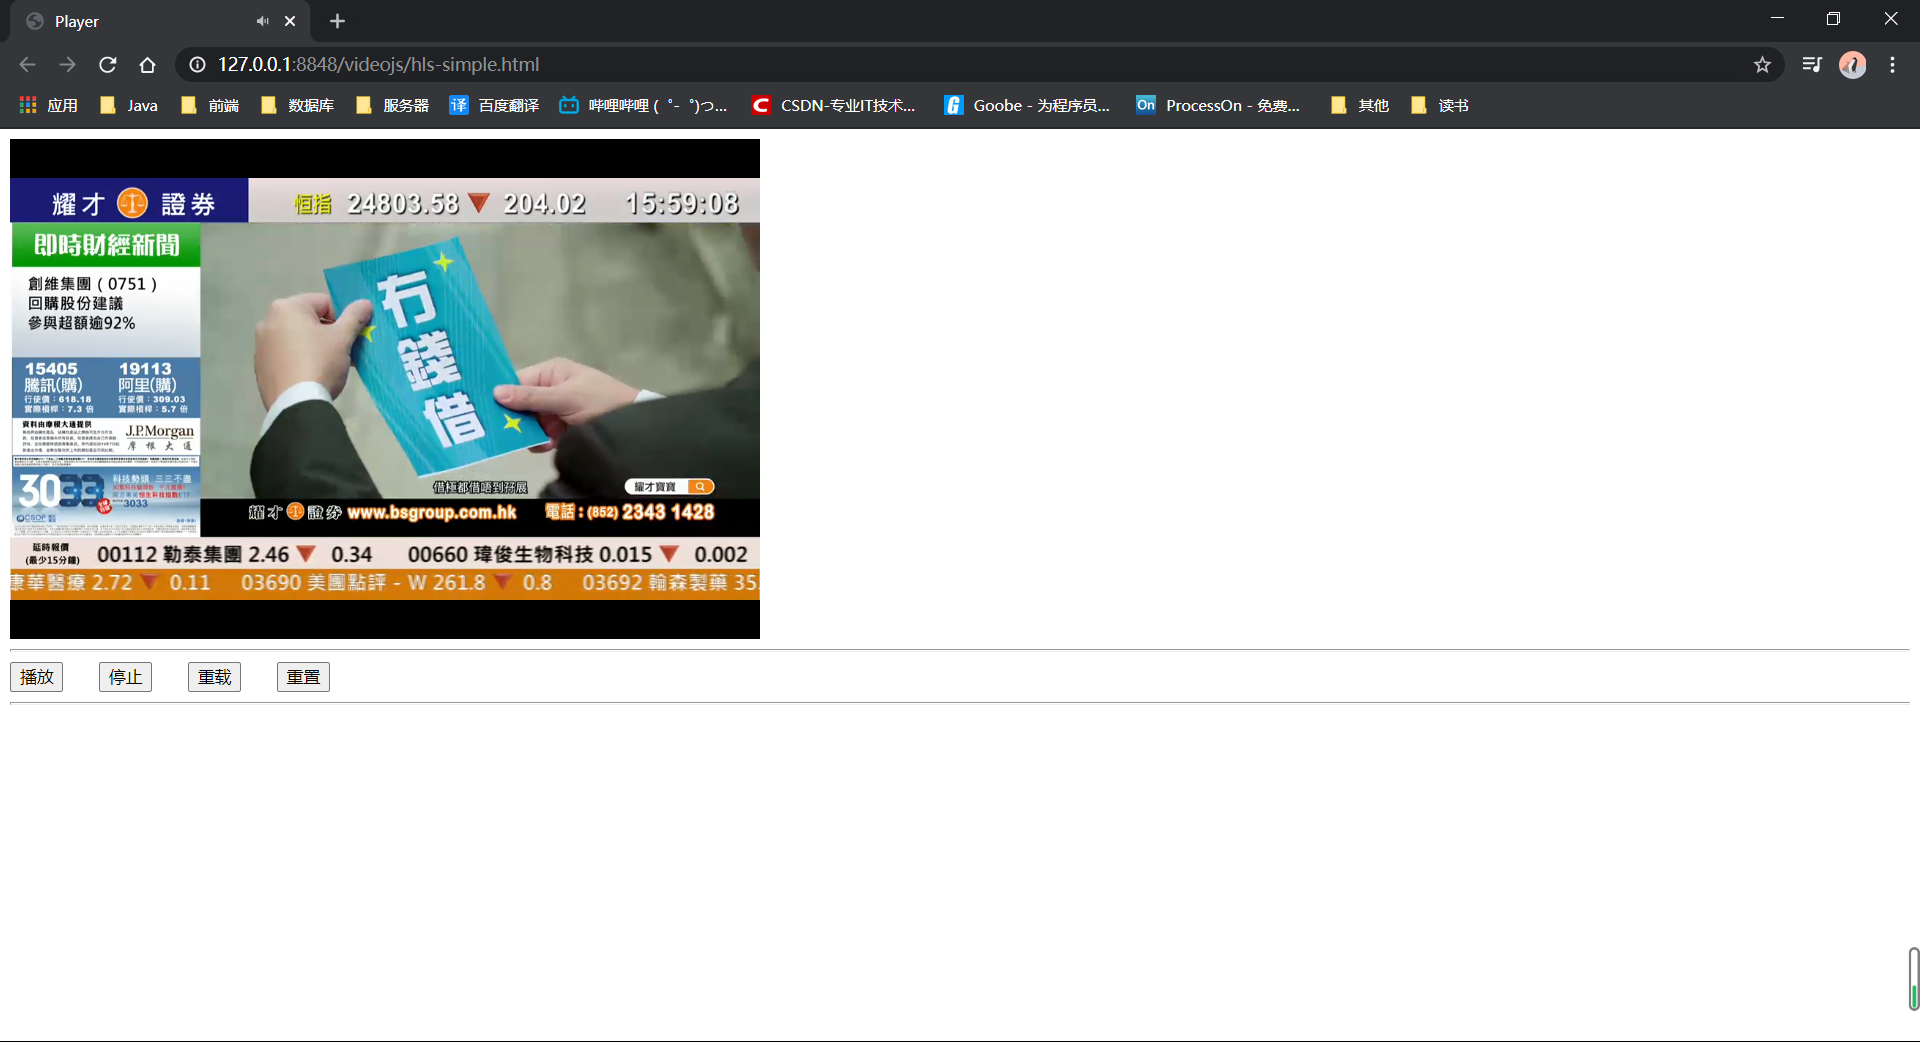
Task: Click the 重置 reset button
Action: coord(303,677)
